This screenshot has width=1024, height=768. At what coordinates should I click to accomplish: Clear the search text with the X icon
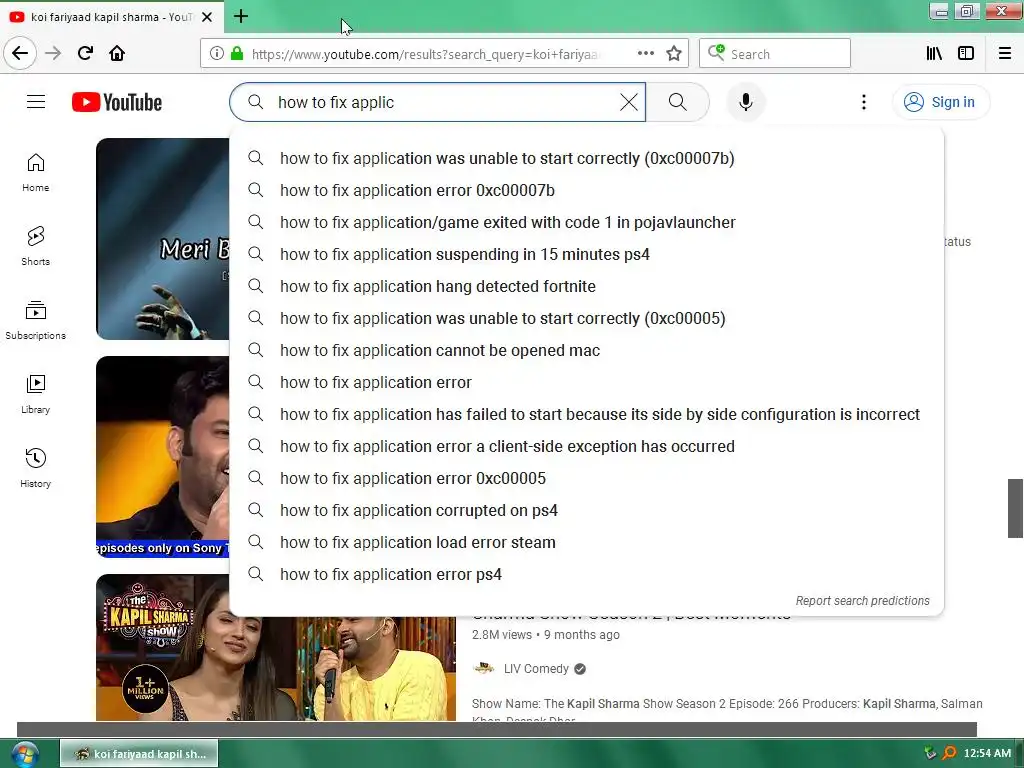[x=629, y=102]
